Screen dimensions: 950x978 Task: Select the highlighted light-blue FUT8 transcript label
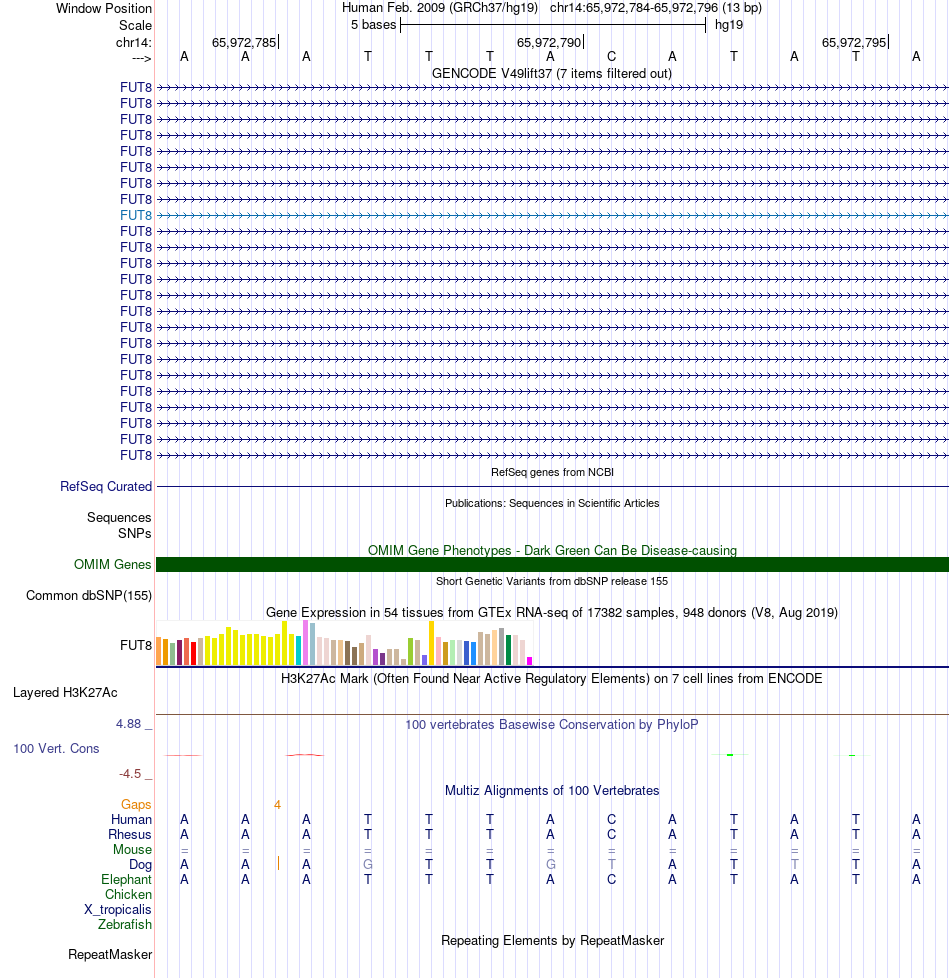pos(136,215)
